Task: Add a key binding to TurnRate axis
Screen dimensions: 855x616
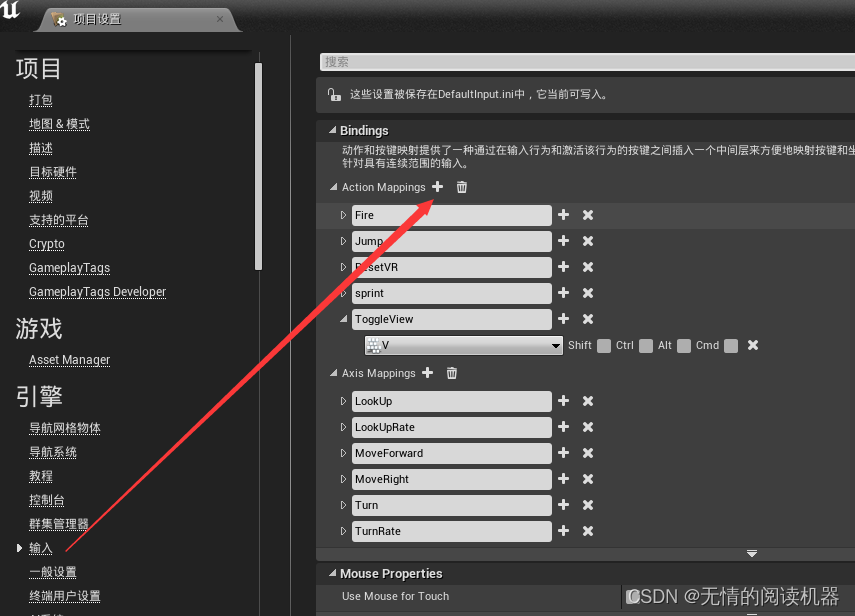Action: [563, 530]
